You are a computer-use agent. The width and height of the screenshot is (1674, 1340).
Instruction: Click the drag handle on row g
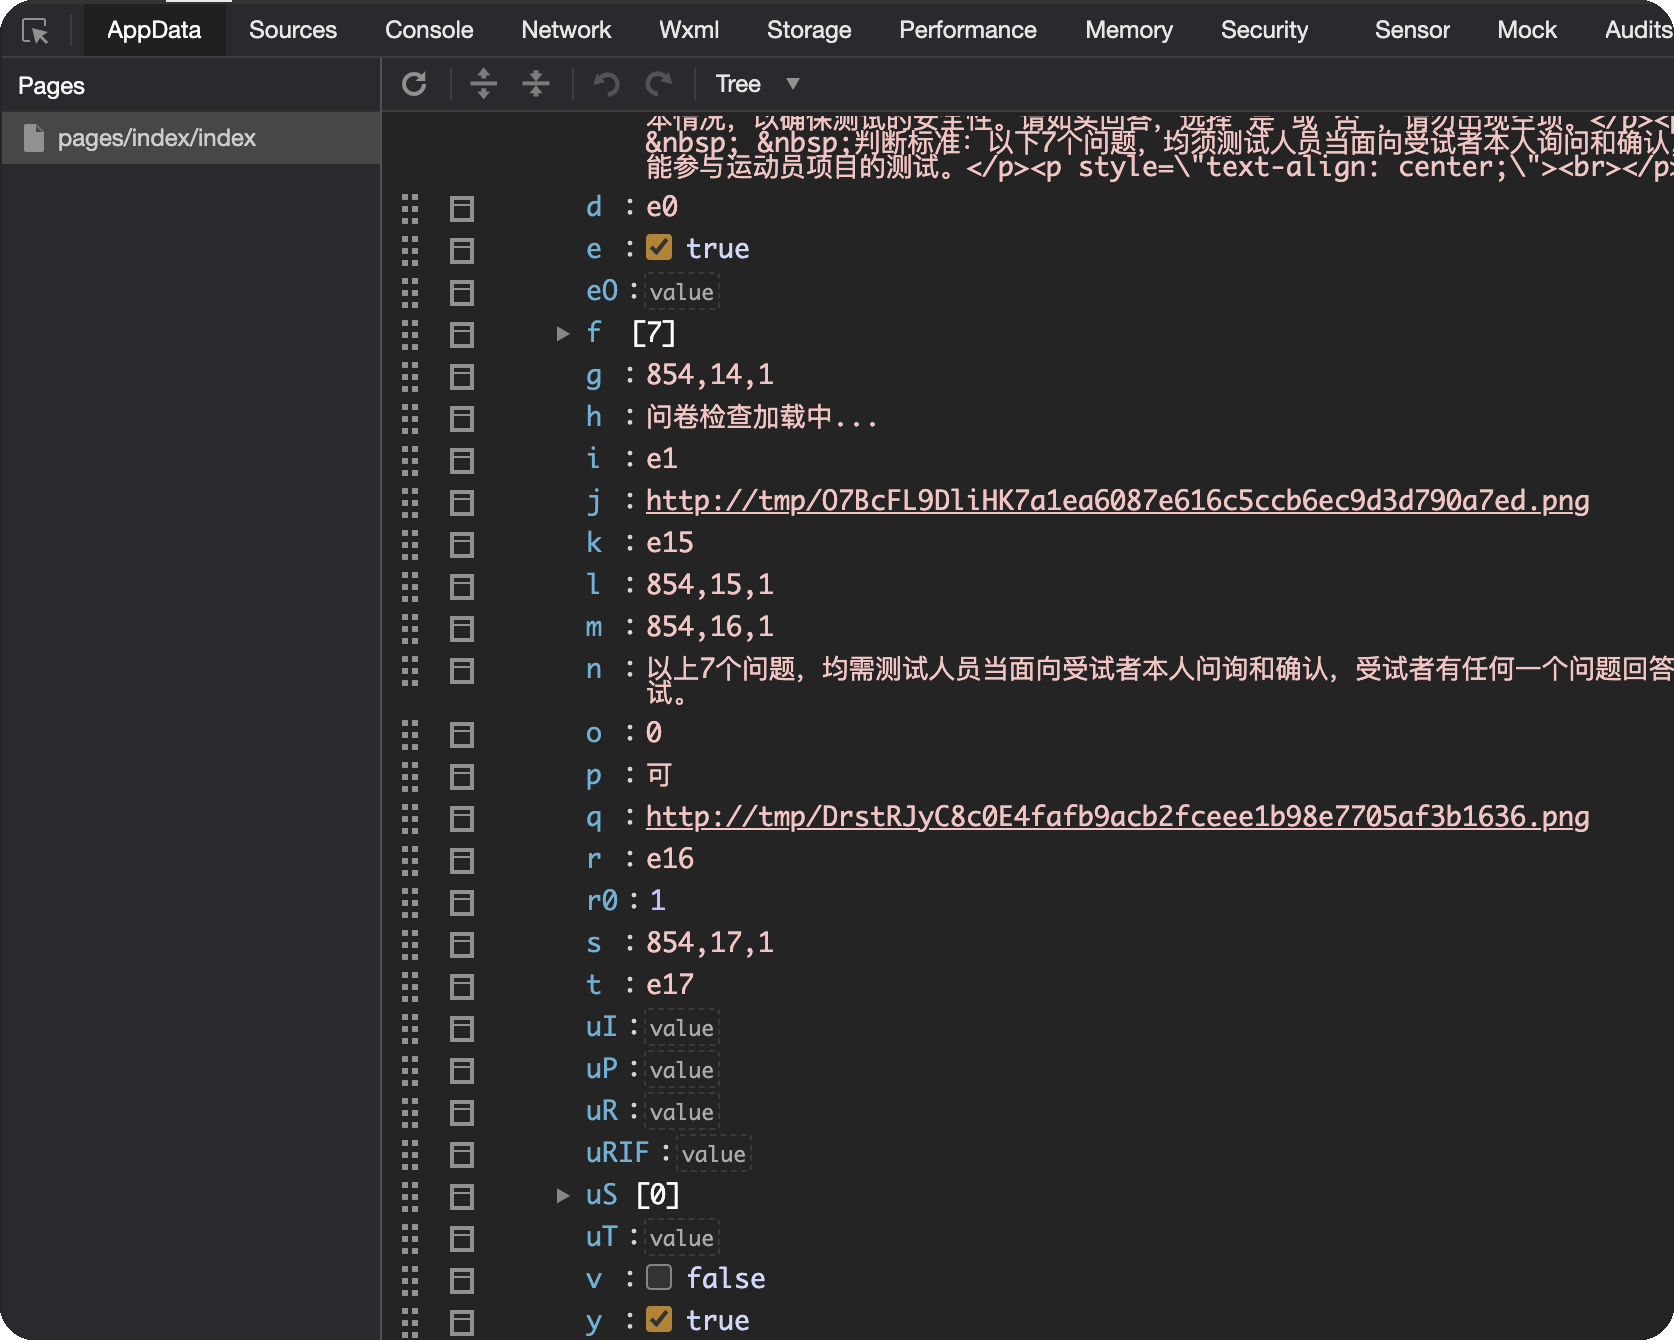coord(410,376)
